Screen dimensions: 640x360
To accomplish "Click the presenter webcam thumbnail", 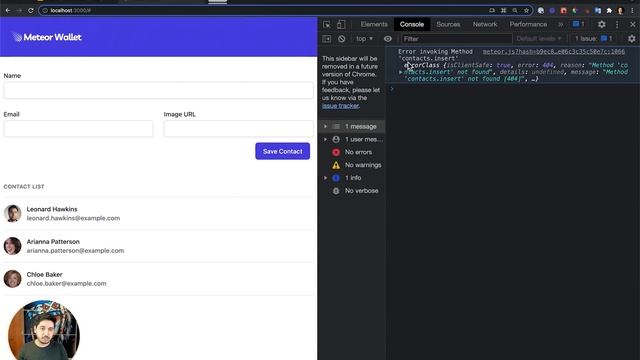I will (44, 330).
